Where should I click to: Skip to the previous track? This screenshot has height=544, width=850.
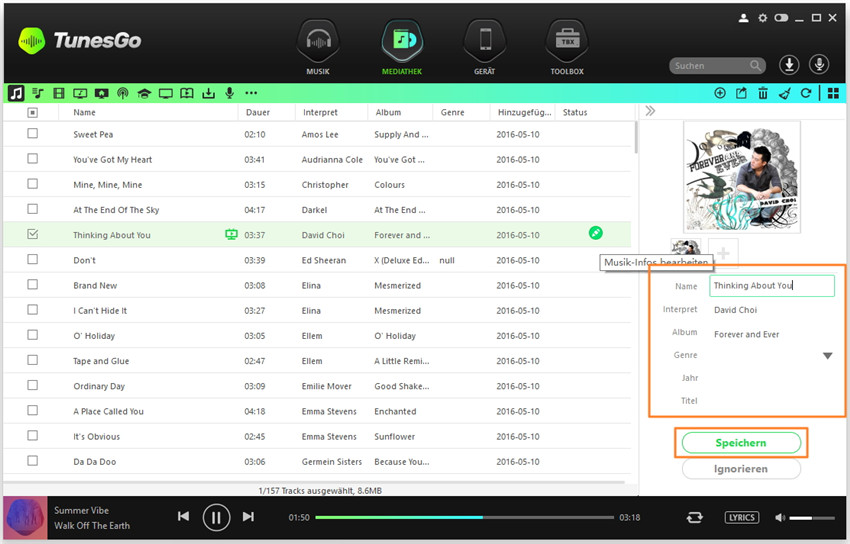point(184,516)
